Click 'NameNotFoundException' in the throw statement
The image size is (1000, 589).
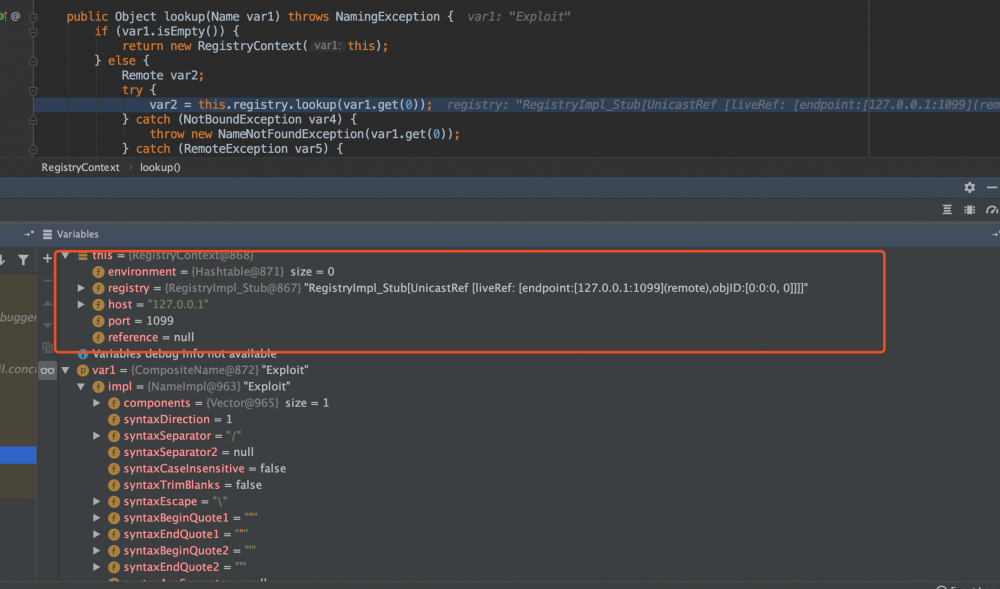(291, 134)
